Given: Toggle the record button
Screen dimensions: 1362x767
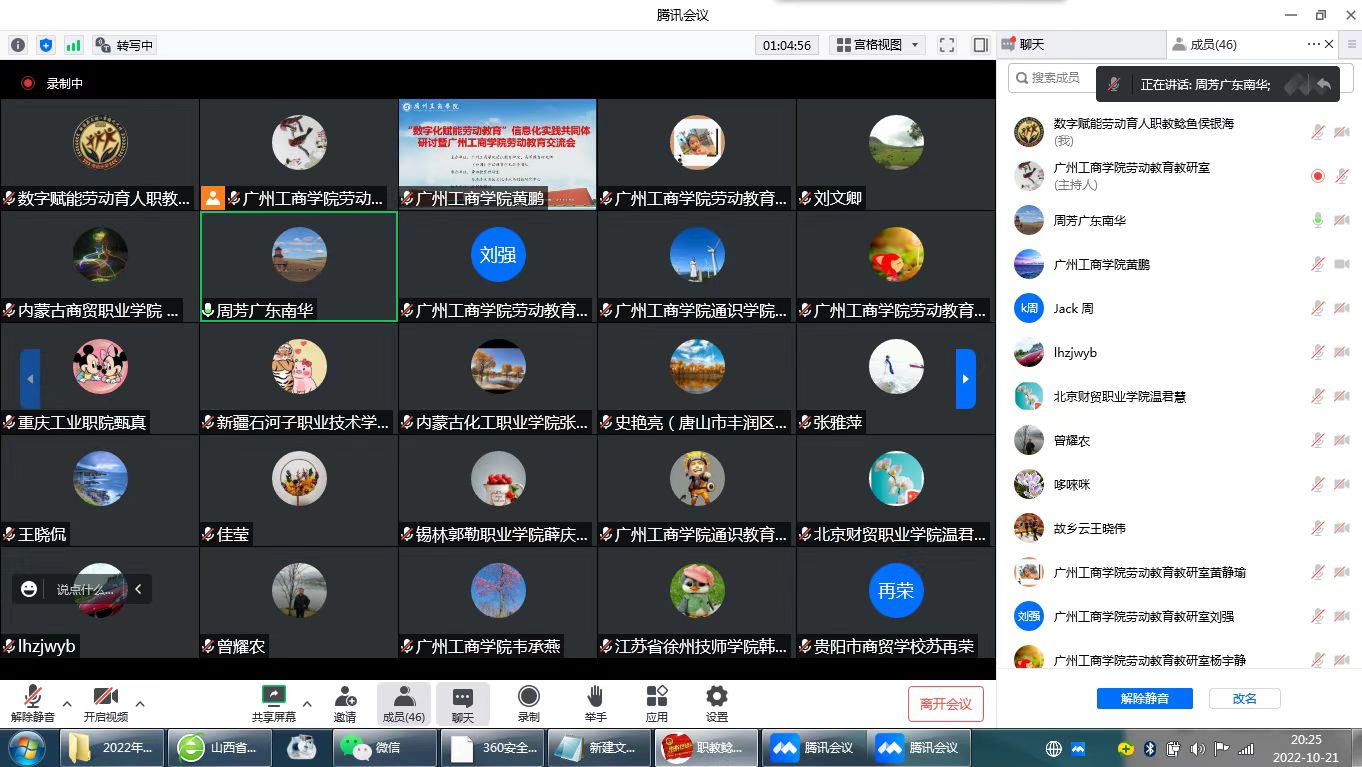Looking at the screenshot, I should [x=528, y=696].
